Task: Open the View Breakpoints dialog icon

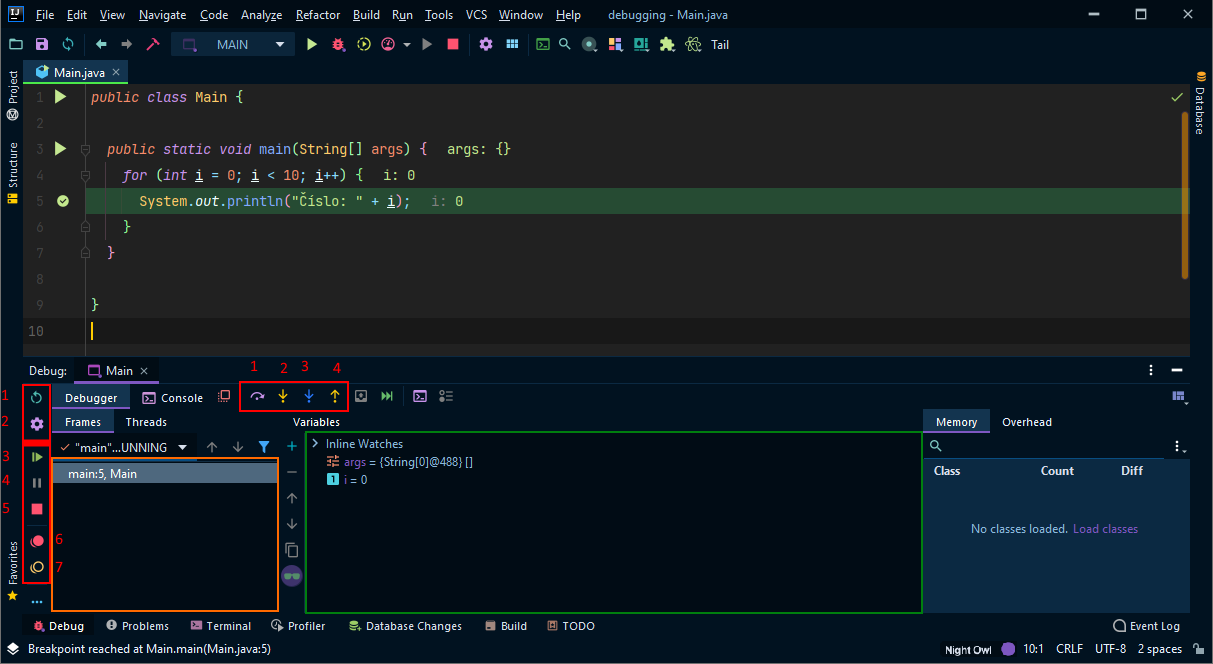Action: tap(36, 540)
